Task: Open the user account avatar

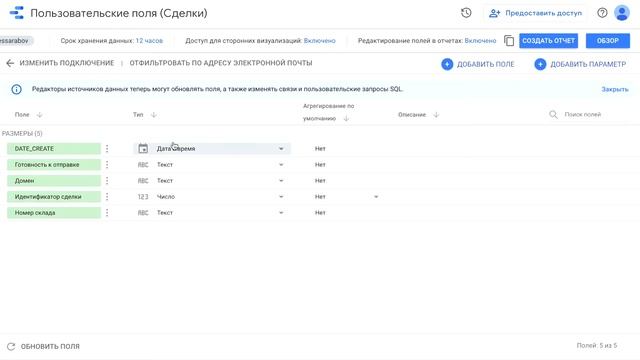Action: click(622, 13)
